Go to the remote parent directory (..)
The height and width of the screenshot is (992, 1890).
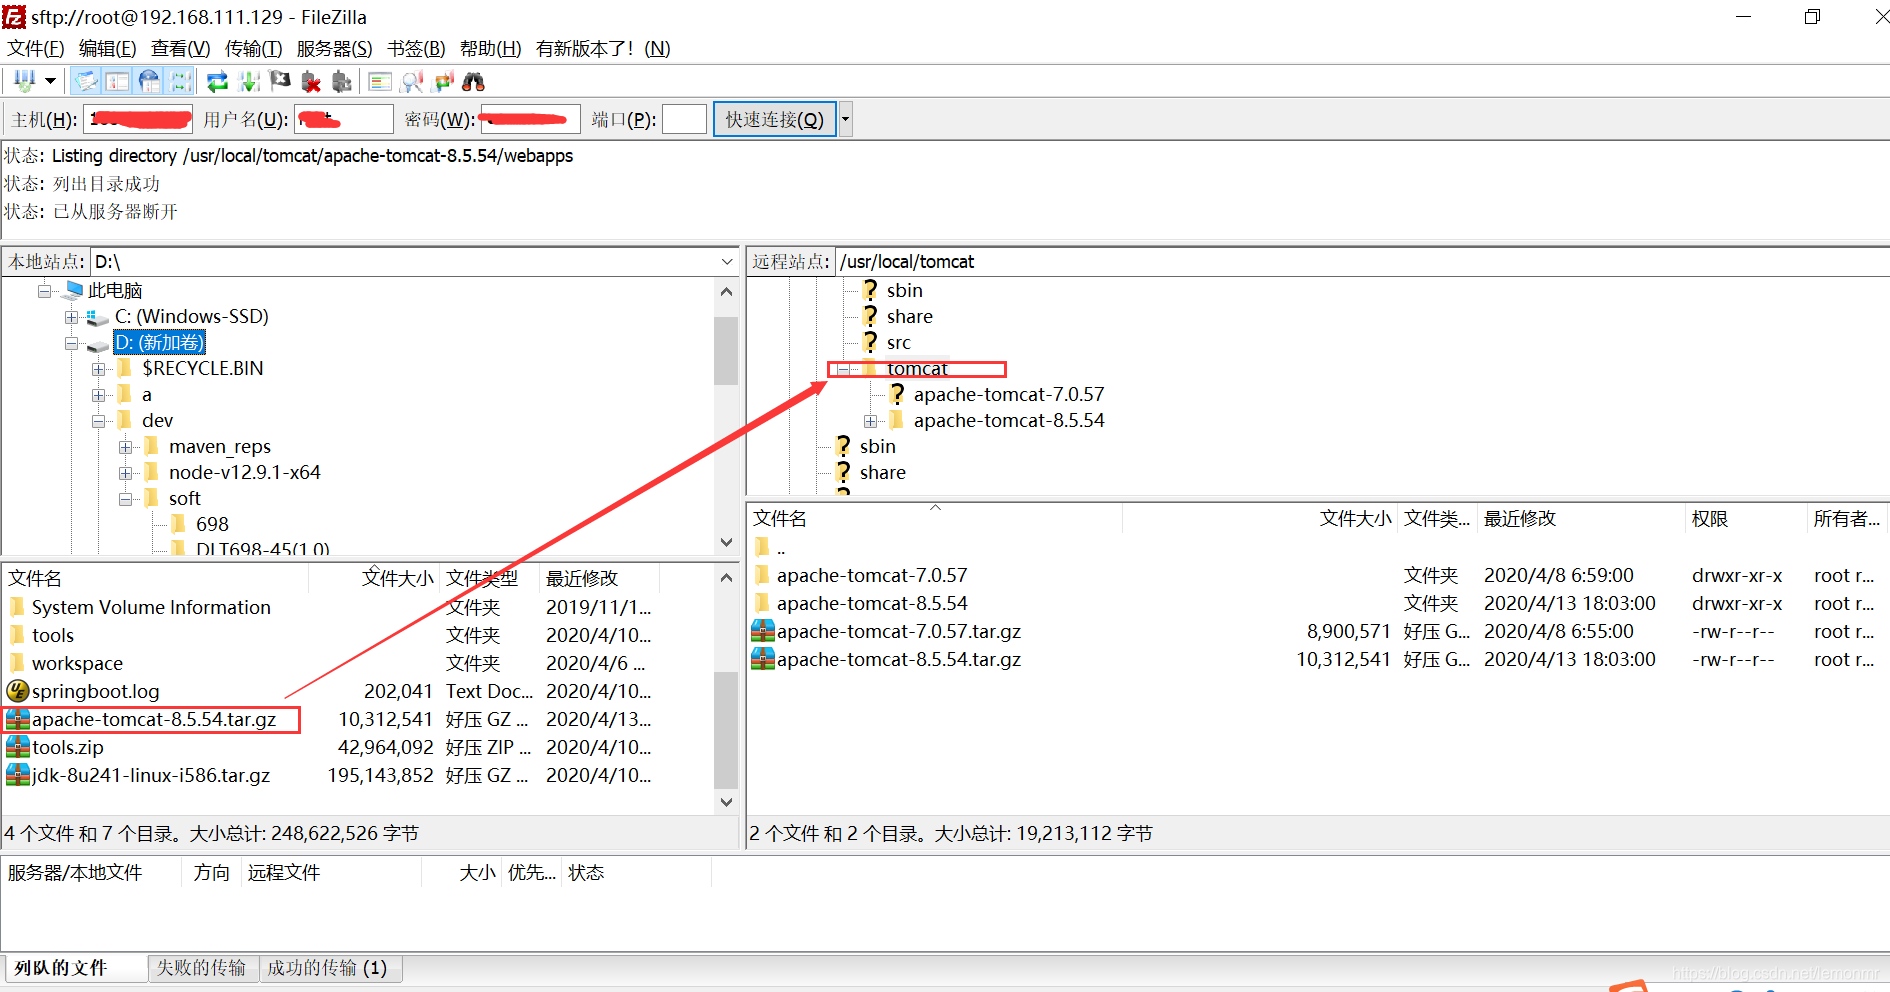(x=781, y=547)
